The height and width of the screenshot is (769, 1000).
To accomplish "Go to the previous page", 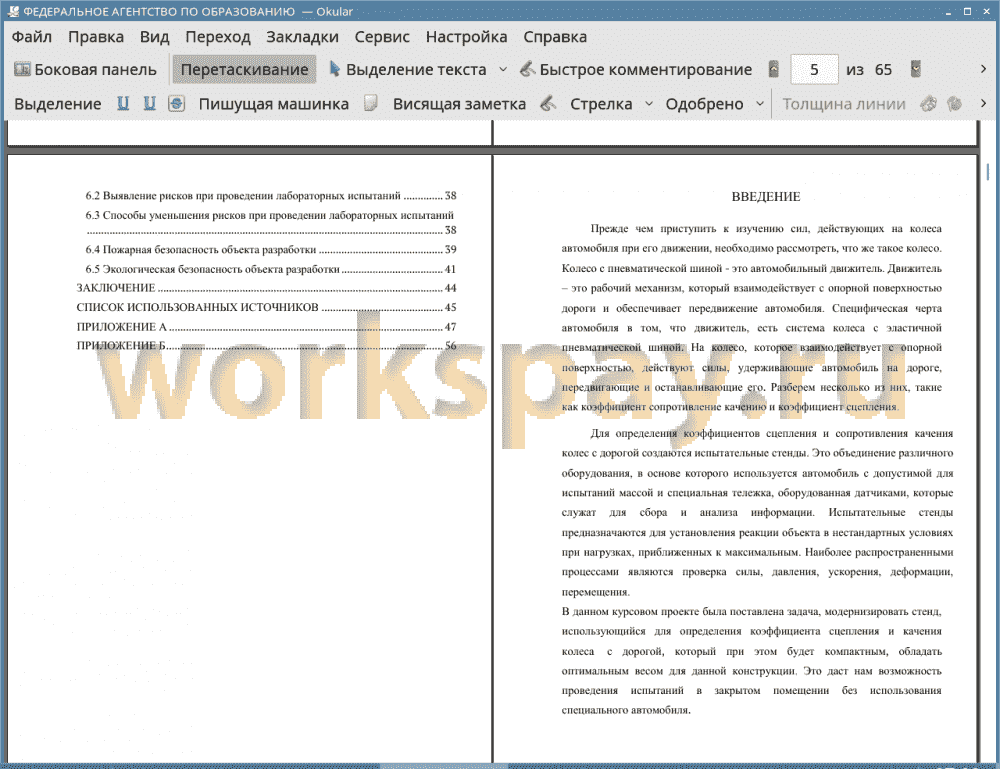I will [774, 69].
